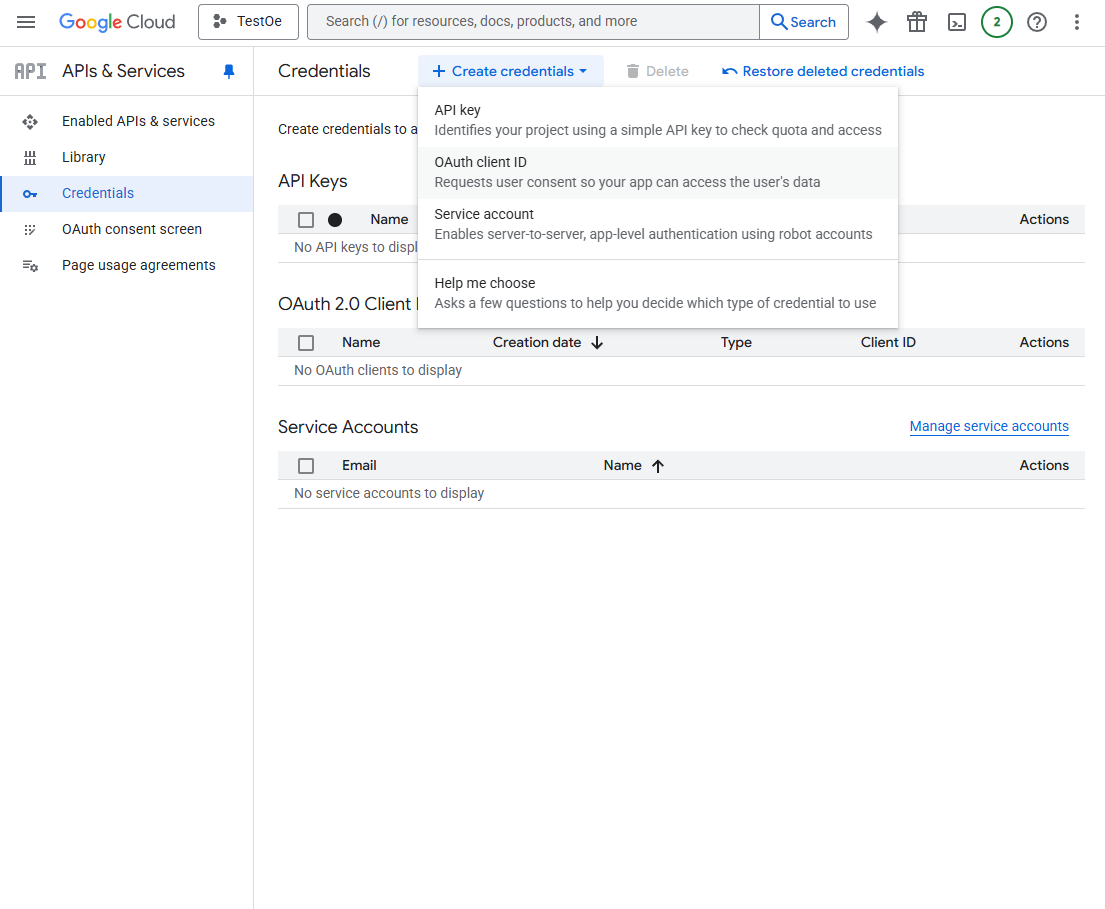
Task: Click the Service Accounts Actions column header
Action: (1044, 466)
